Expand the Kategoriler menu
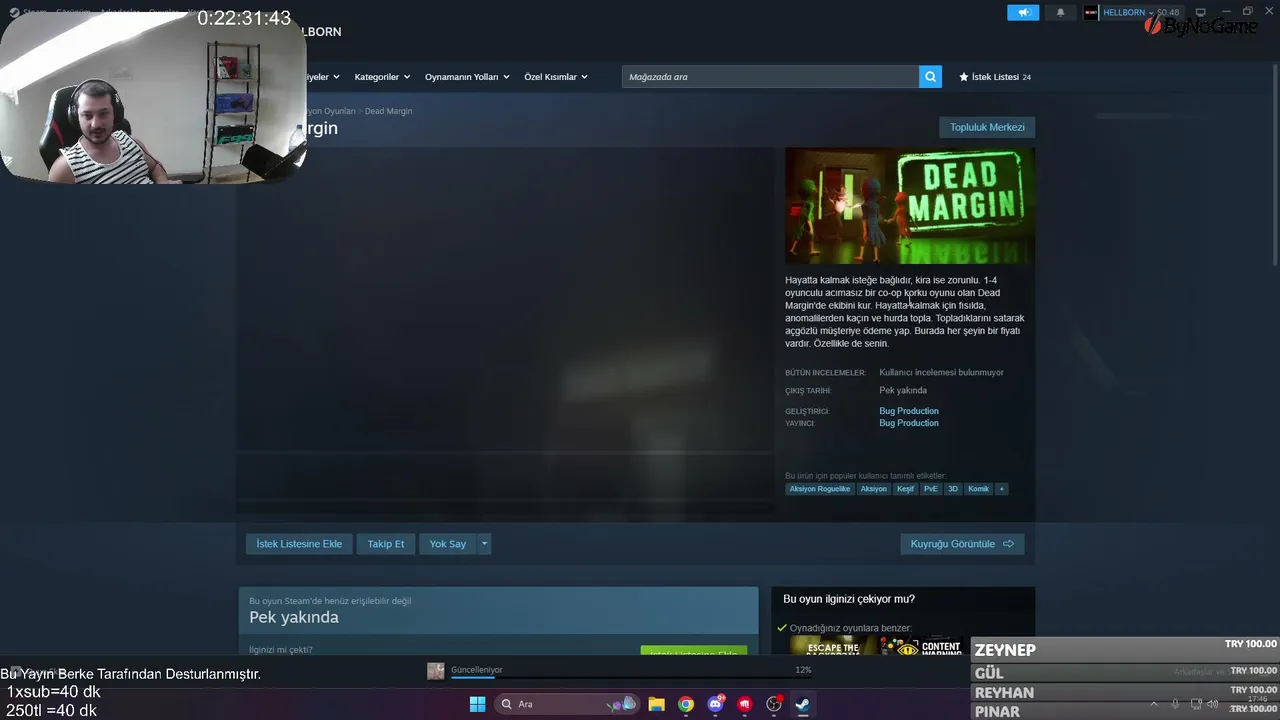Image resolution: width=1280 pixels, height=720 pixels. click(381, 77)
